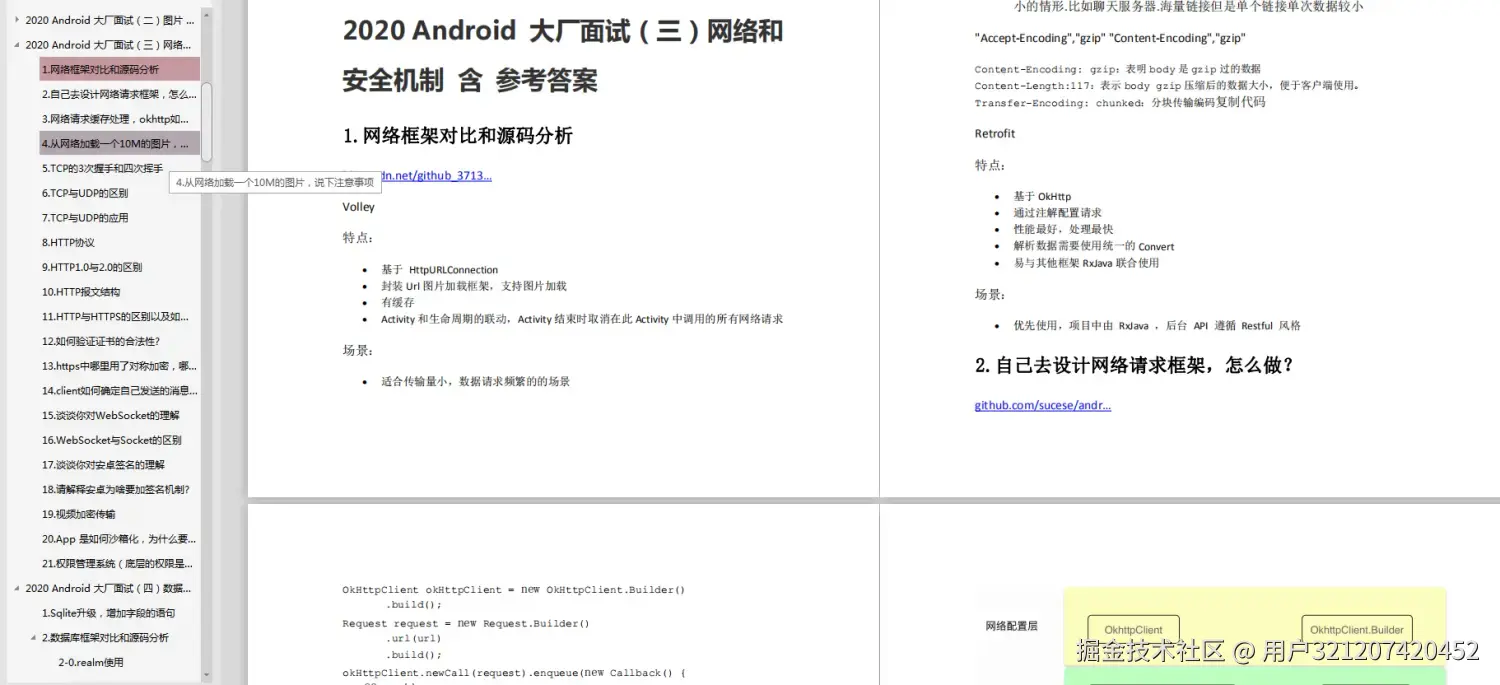
Task: Open bookmark 2020 Android 大厂面试(三)网络
Action: [108, 45]
